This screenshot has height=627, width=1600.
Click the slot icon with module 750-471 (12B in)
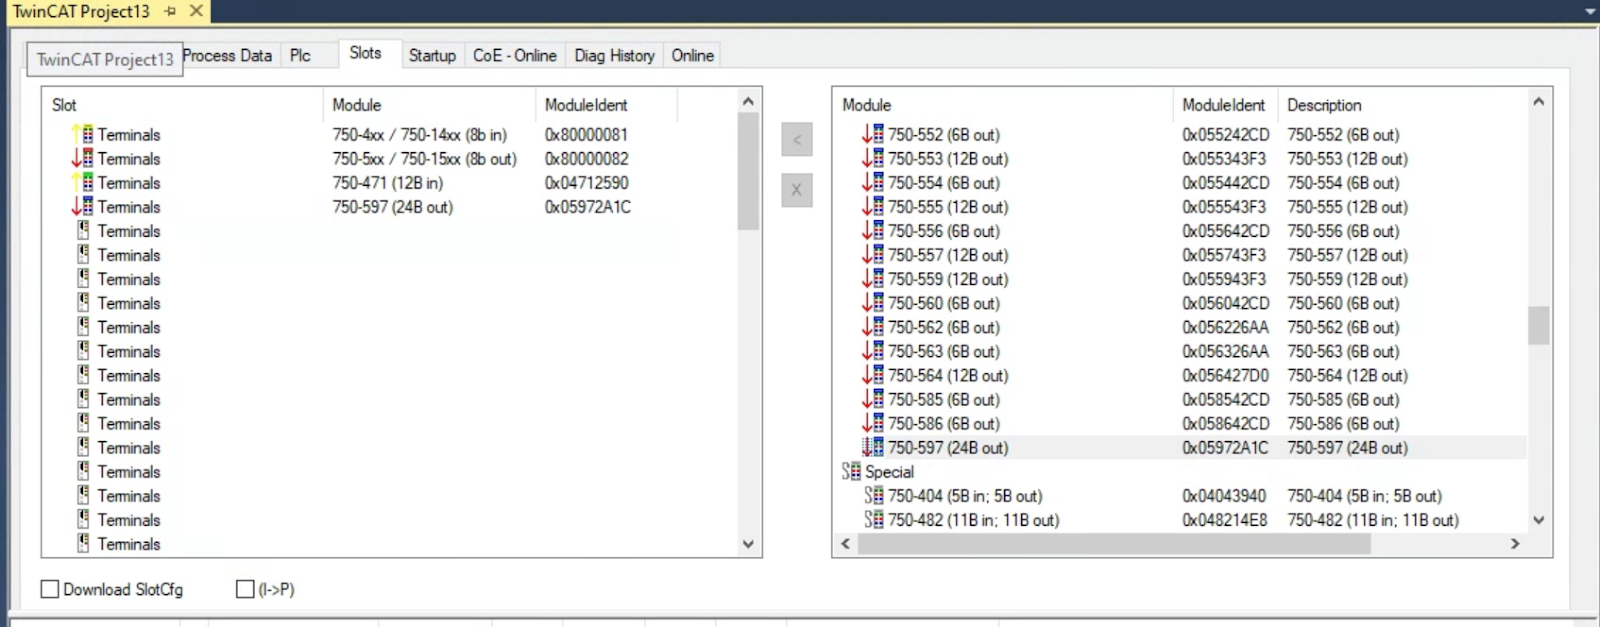pyautogui.click(x=83, y=182)
